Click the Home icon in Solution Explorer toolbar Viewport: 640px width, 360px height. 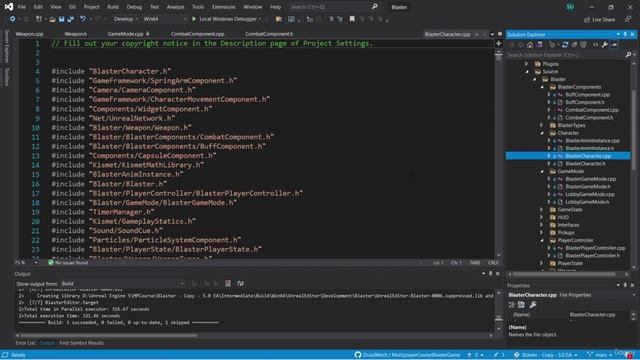click(530, 45)
